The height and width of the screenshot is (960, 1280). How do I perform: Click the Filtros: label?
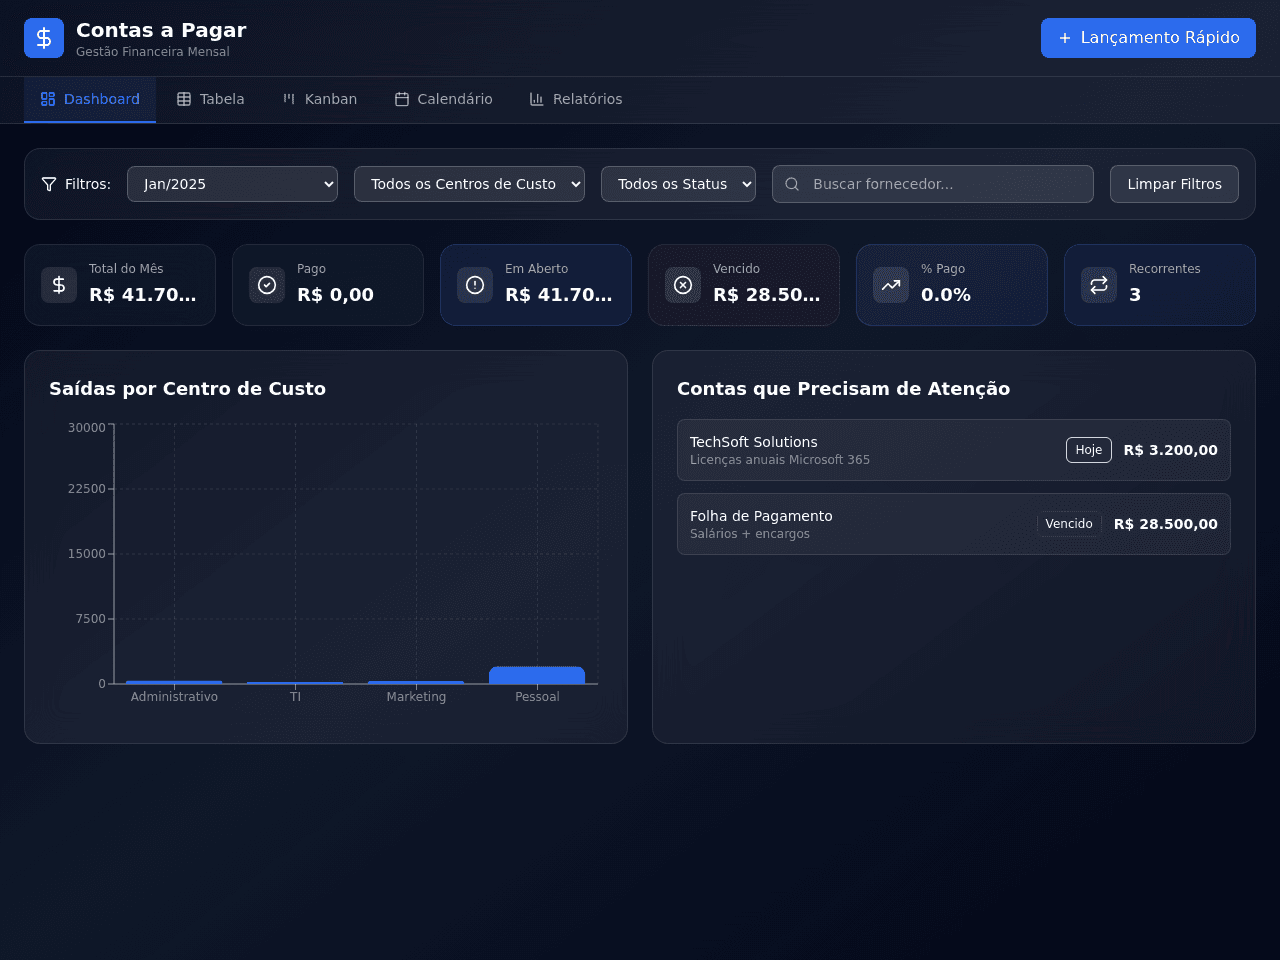point(88,184)
